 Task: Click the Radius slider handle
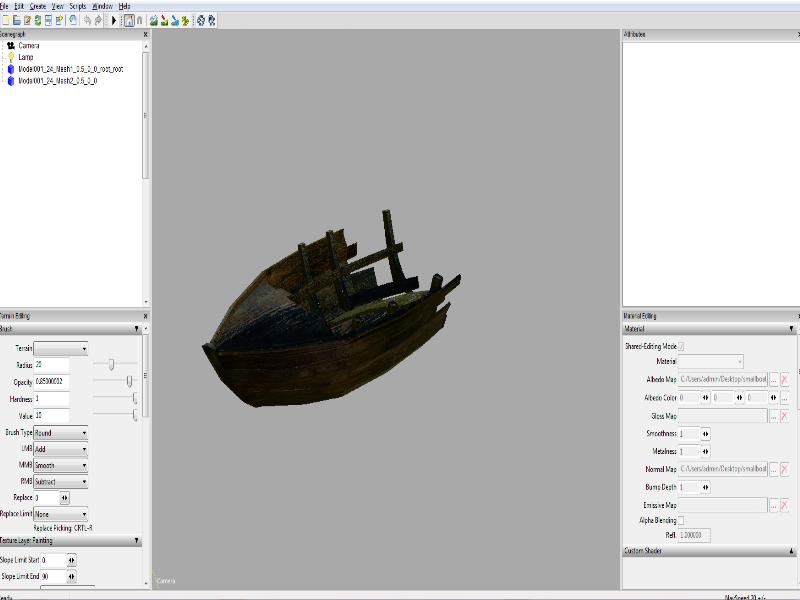[111, 364]
